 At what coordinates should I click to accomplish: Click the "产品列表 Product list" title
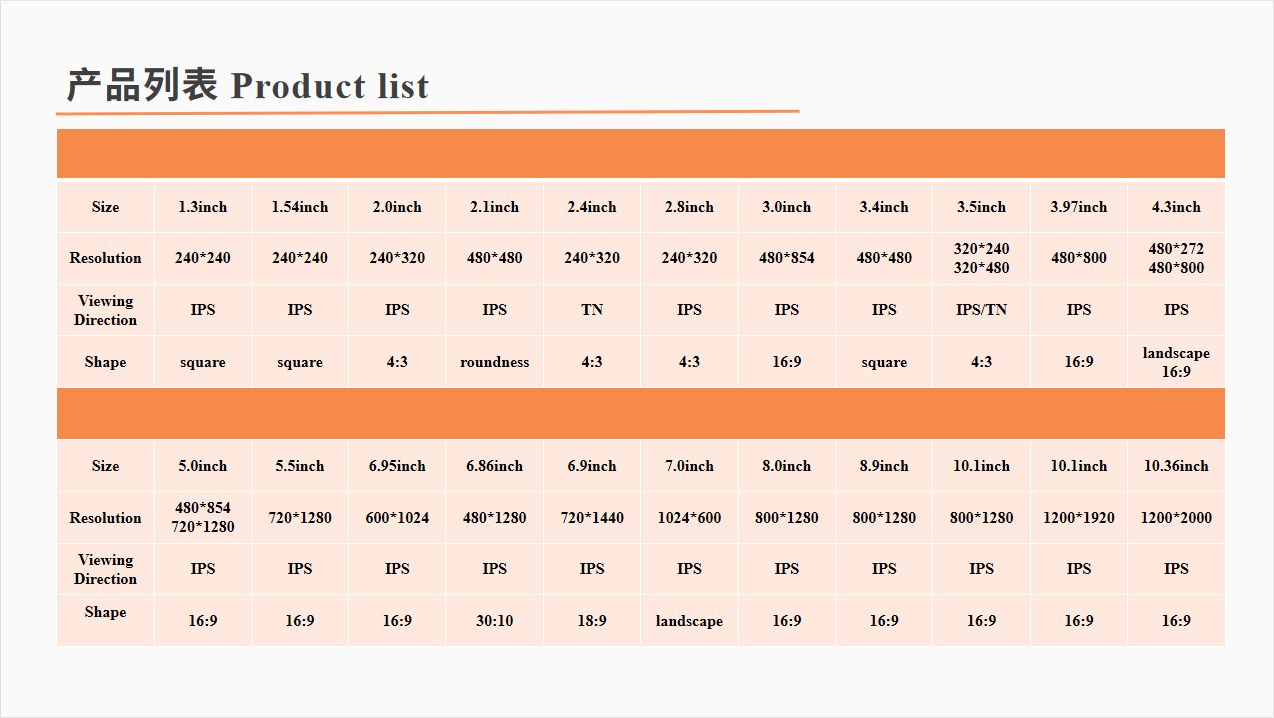tap(248, 86)
